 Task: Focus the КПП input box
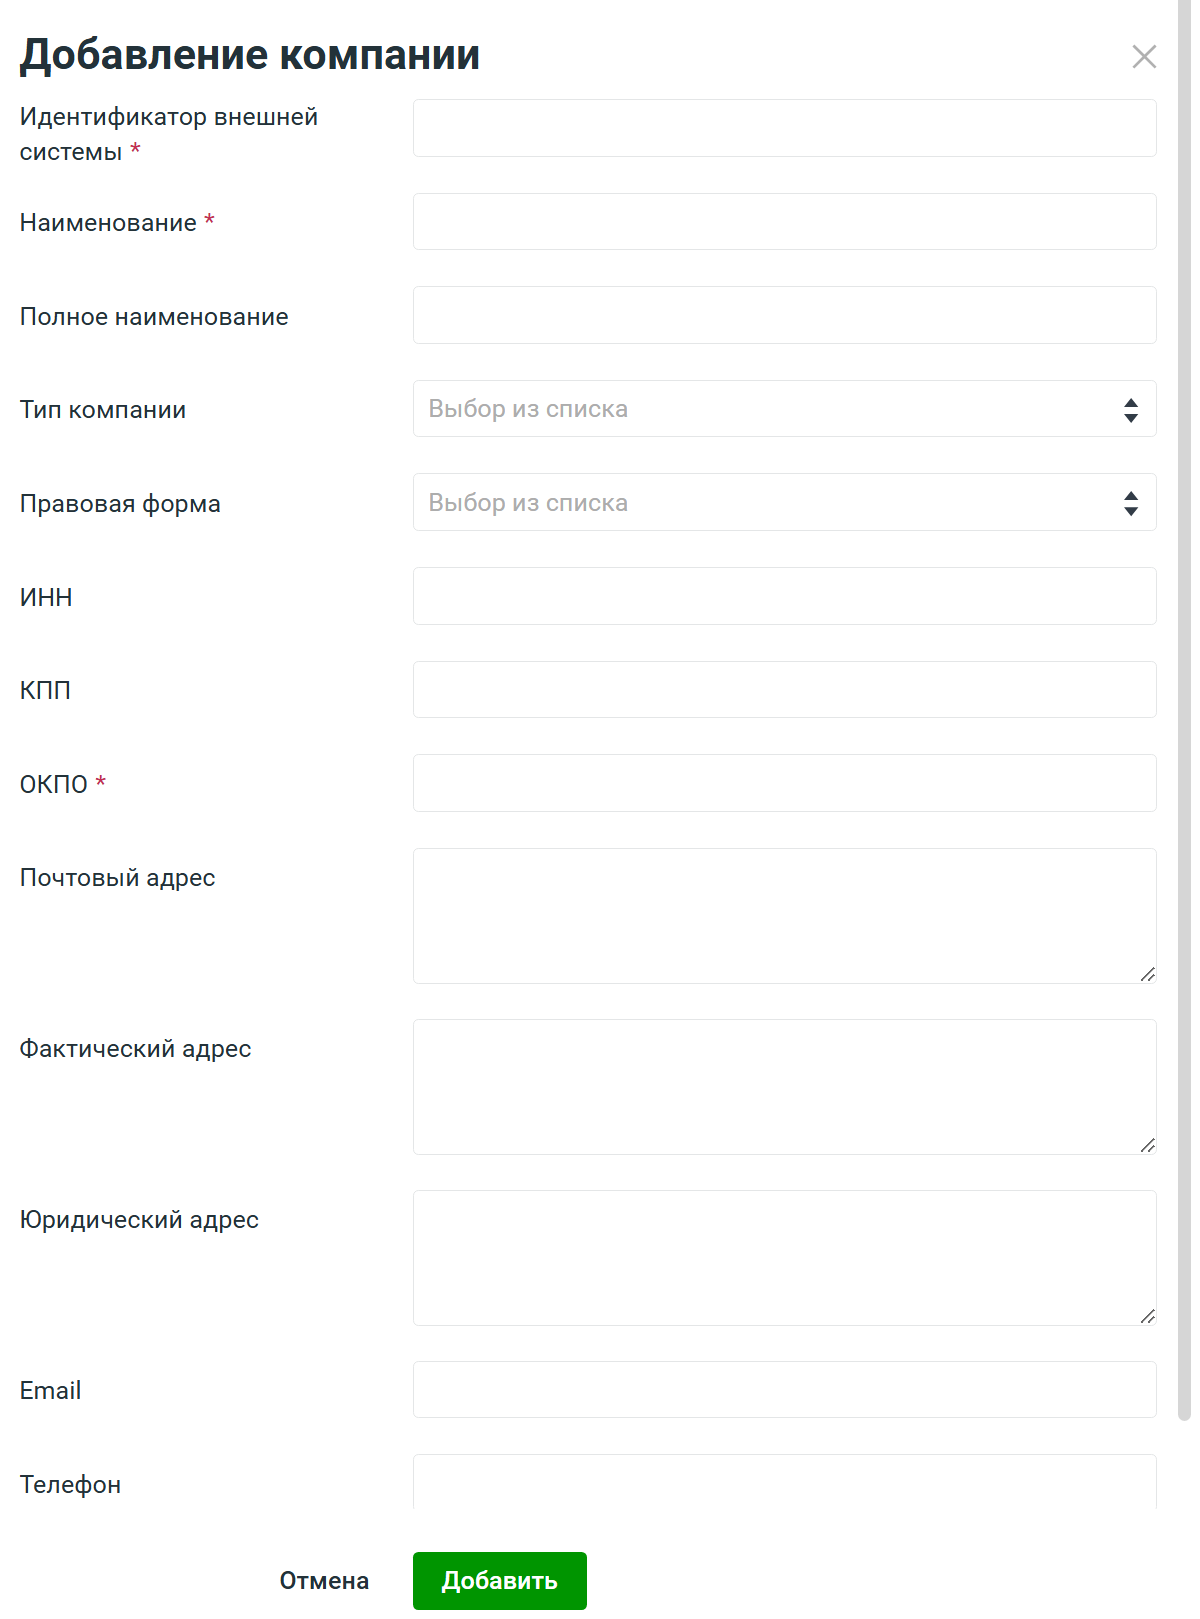click(x=784, y=690)
